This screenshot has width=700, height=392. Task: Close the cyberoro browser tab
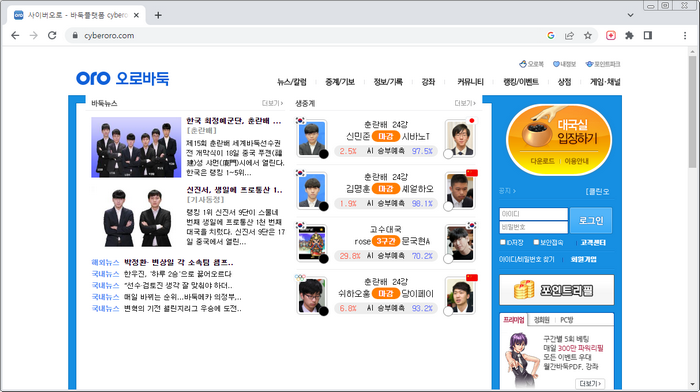136,15
